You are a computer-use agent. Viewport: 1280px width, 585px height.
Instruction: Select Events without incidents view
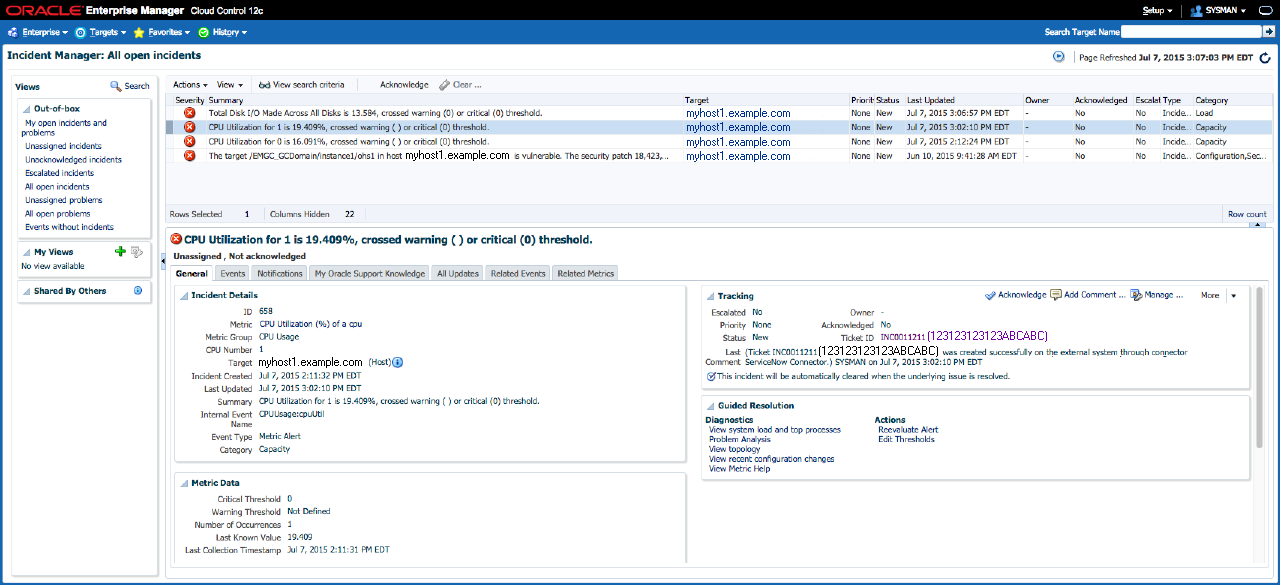[69, 227]
